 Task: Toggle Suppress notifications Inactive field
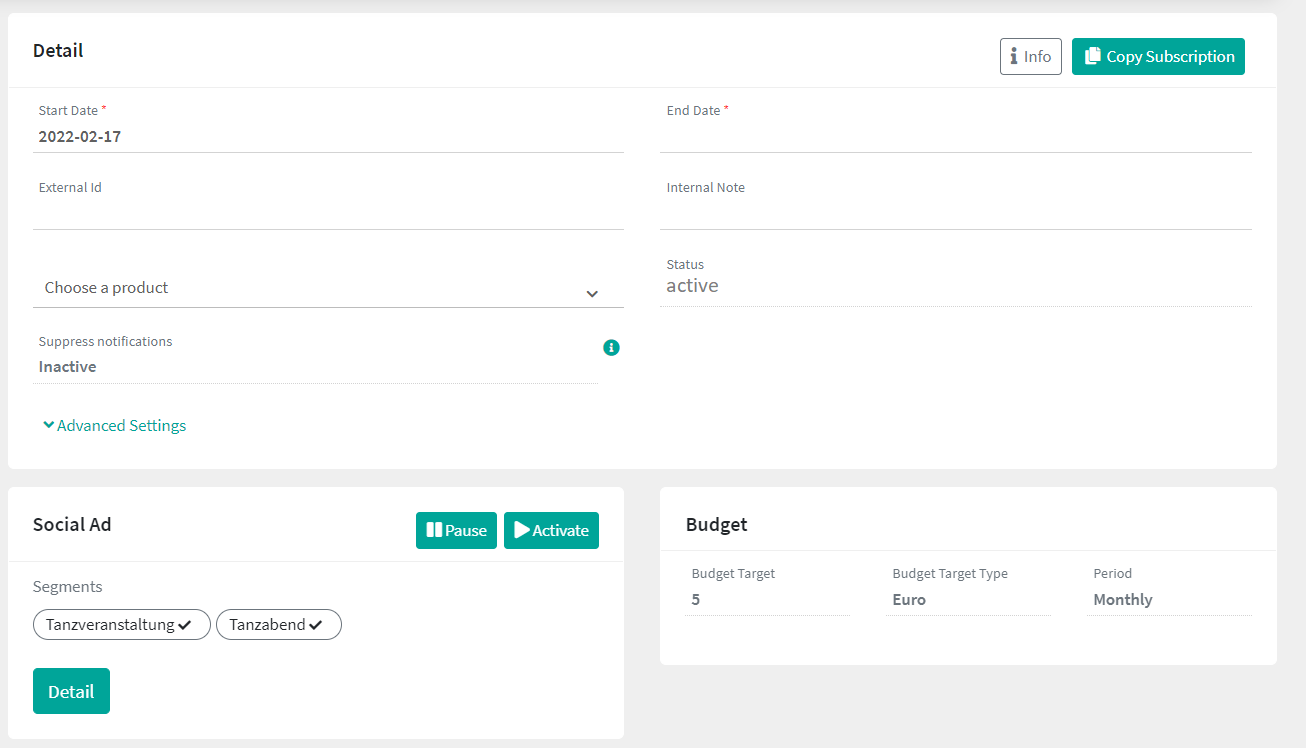coord(315,367)
